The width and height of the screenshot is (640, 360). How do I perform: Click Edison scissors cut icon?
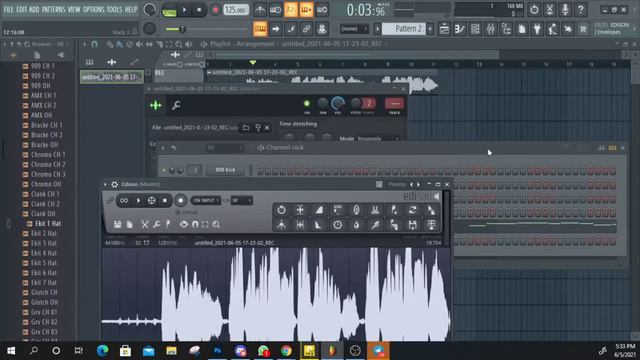145,224
